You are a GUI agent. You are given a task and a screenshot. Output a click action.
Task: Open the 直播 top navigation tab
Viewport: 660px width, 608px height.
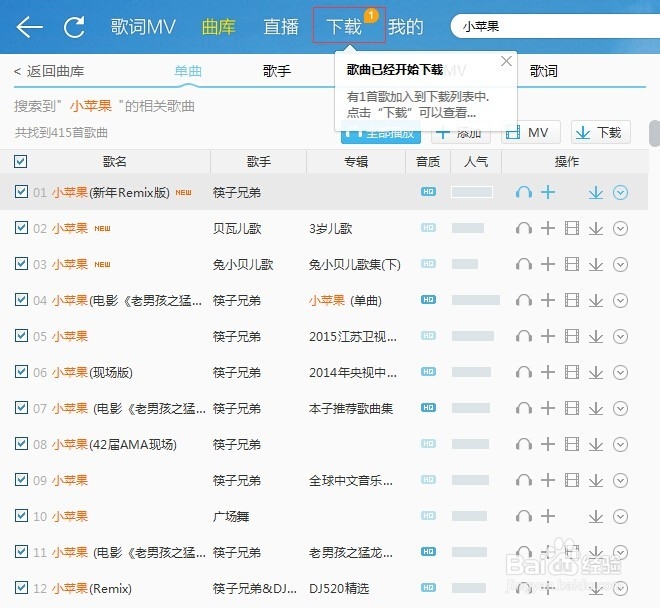281,27
